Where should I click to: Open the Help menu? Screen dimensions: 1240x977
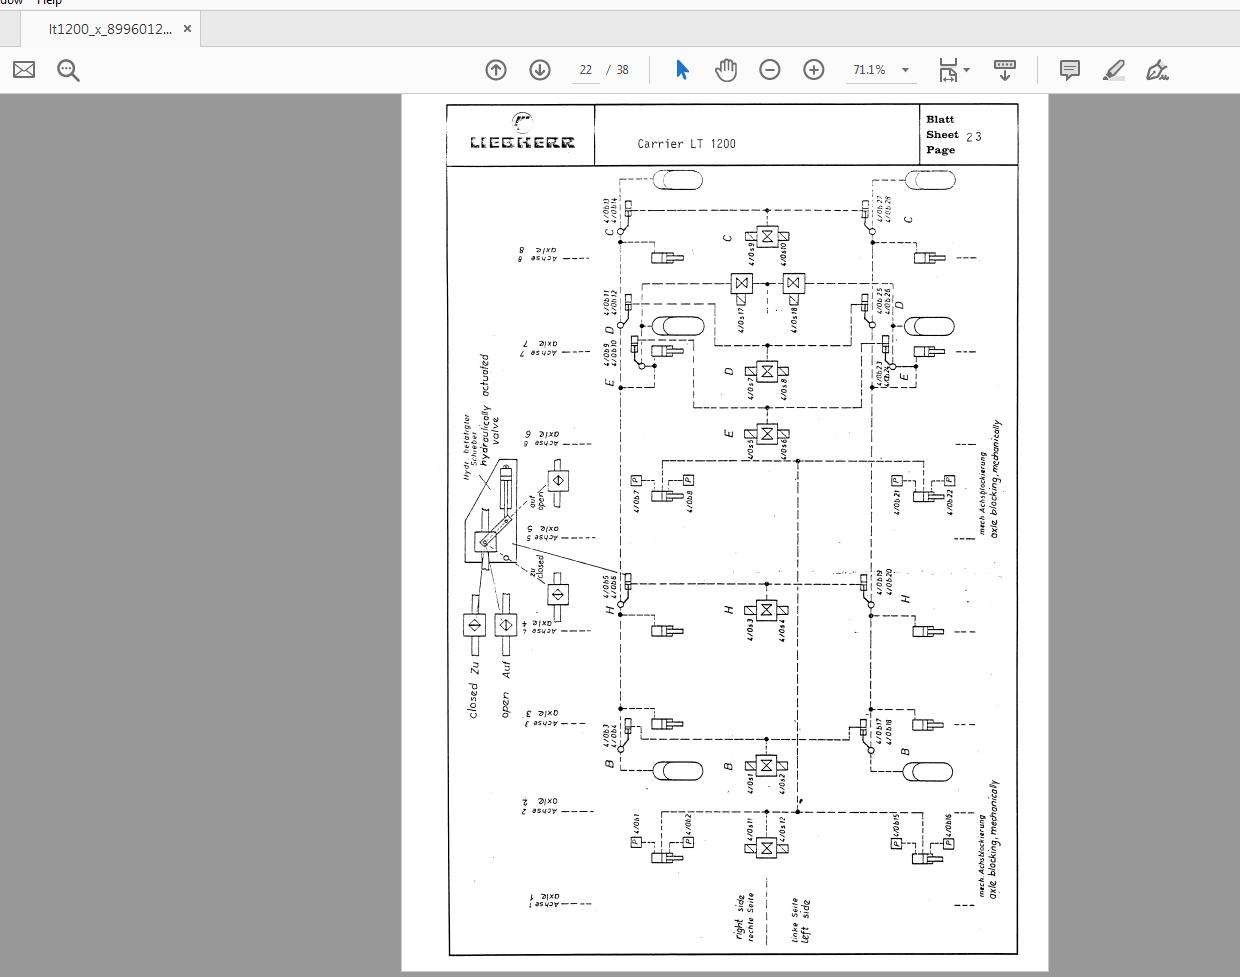tap(49, 3)
